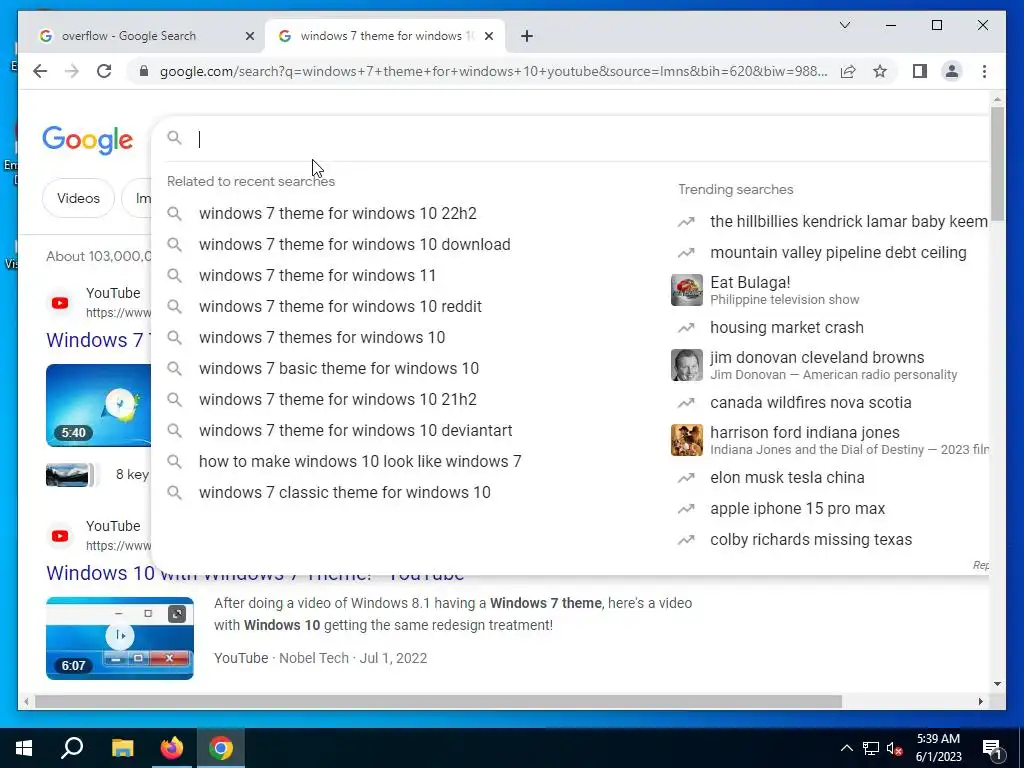The width and height of the screenshot is (1024, 768).
Task: Click Eat Bulaga! thumbnail image
Action: pyautogui.click(x=686, y=290)
